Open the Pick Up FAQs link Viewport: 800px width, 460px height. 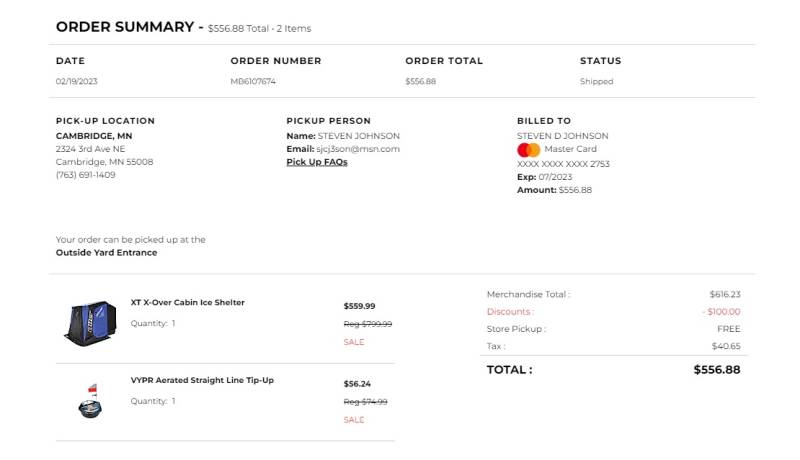(317, 162)
